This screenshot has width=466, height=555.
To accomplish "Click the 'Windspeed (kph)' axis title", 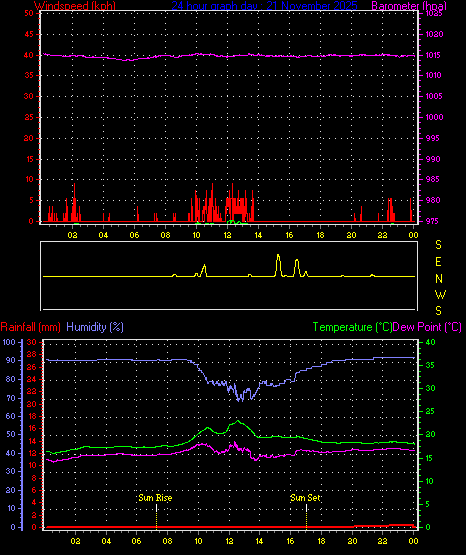I will pos(75,6).
